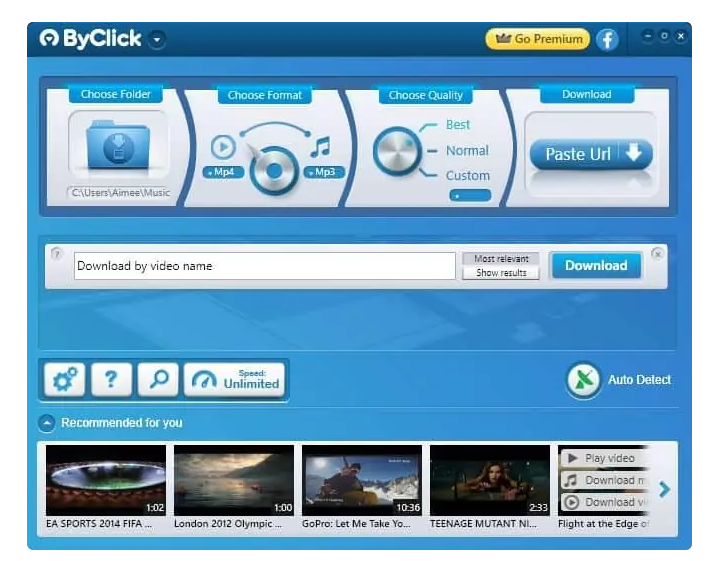Screen dimensions: 716x561
Task: Click the Go Premium button
Action: 537,39
